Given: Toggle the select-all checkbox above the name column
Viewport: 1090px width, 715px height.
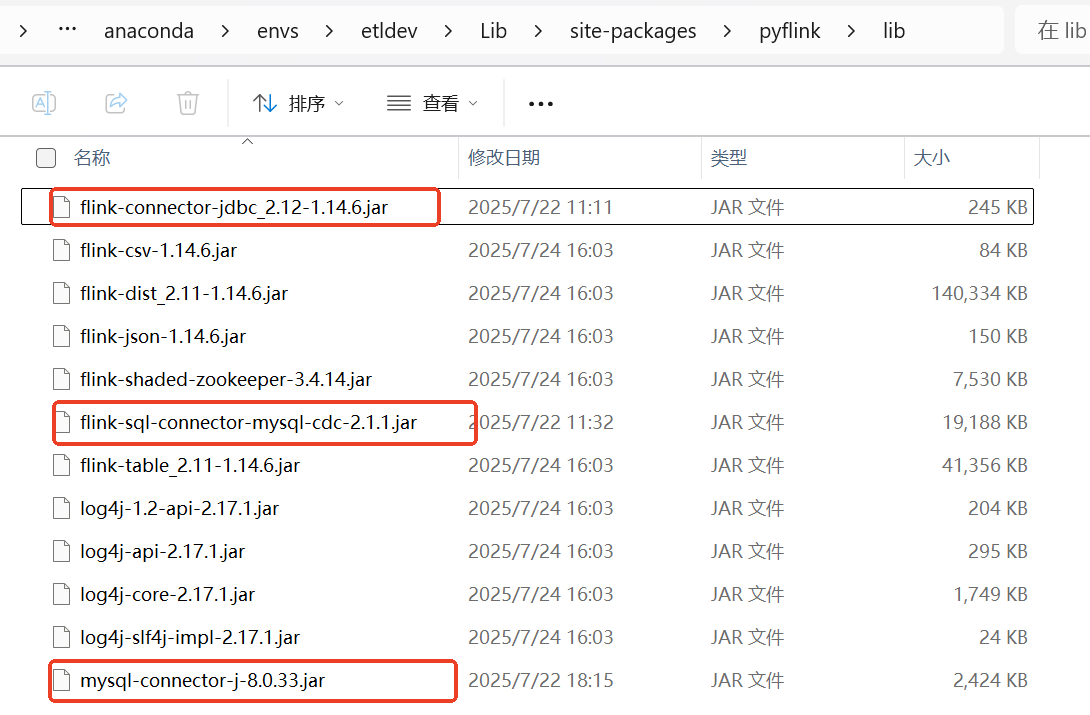Looking at the screenshot, I should click(x=45, y=158).
